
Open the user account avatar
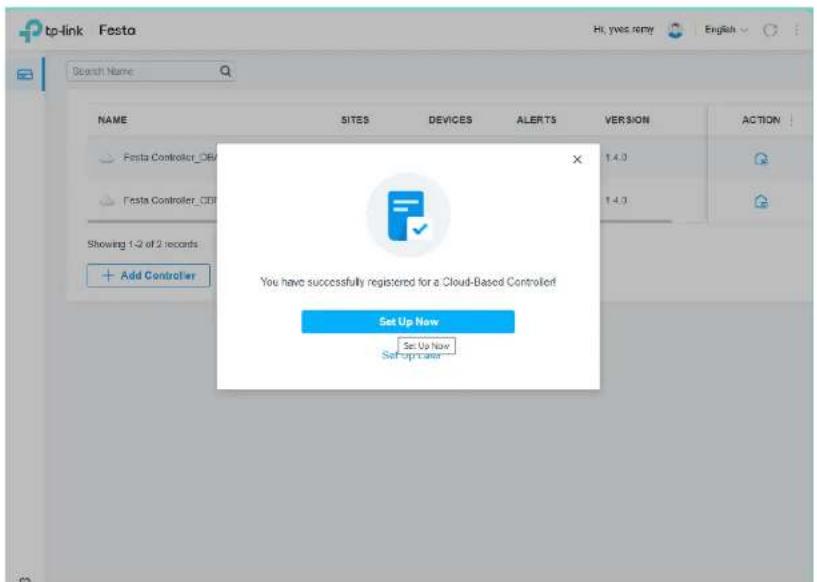(675, 30)
